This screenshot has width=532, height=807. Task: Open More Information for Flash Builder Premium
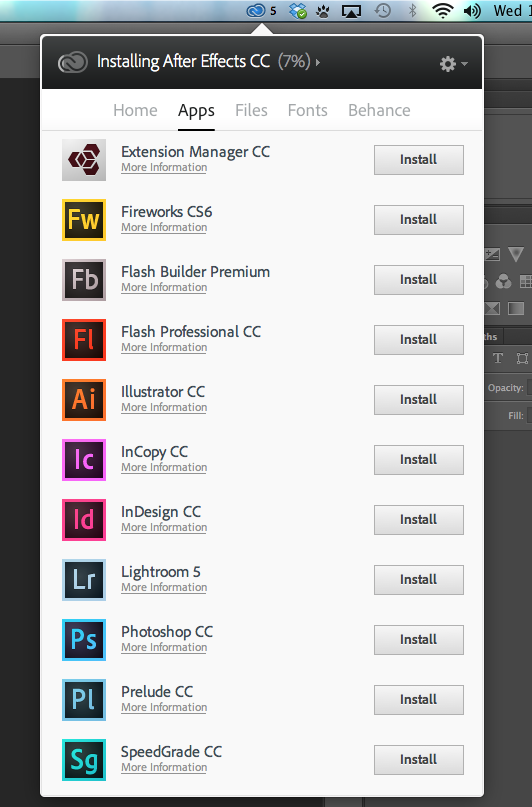[164, 288]
